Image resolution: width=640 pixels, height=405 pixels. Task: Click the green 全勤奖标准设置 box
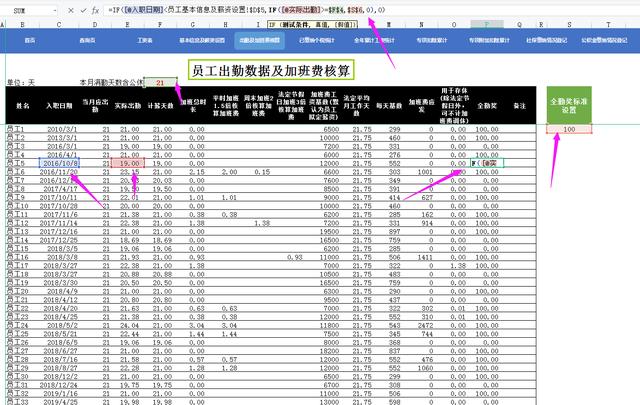(x=569, y=105)
